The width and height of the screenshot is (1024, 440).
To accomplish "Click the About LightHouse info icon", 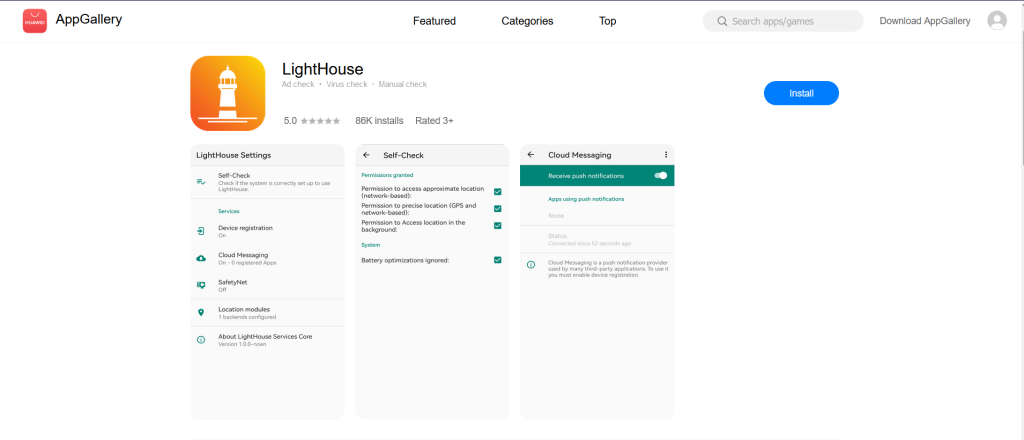I will tap(201, 340).
